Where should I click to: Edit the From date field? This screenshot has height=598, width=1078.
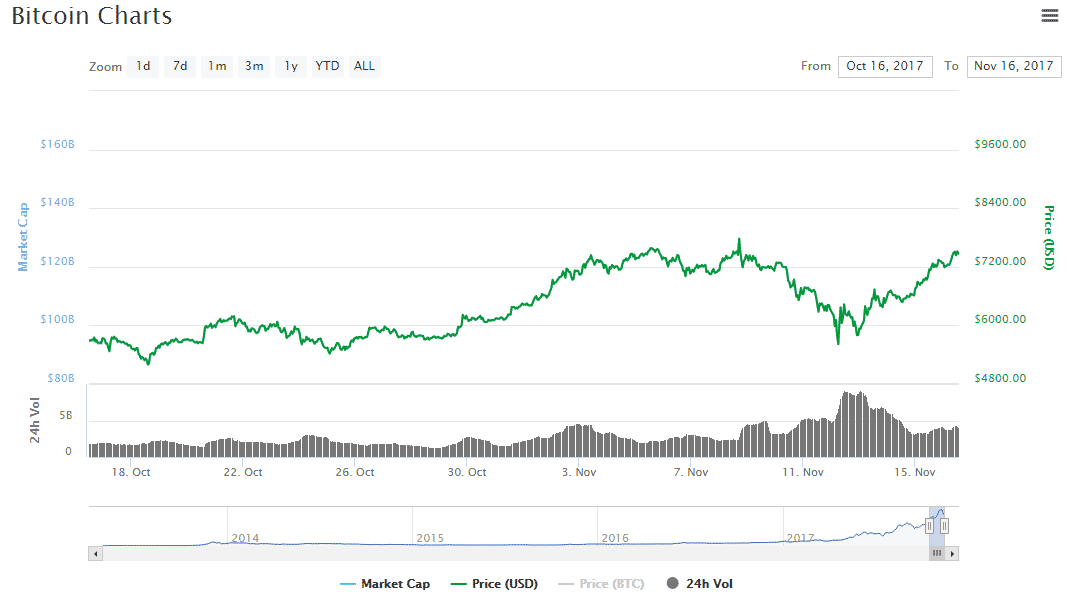coord(885,67)
